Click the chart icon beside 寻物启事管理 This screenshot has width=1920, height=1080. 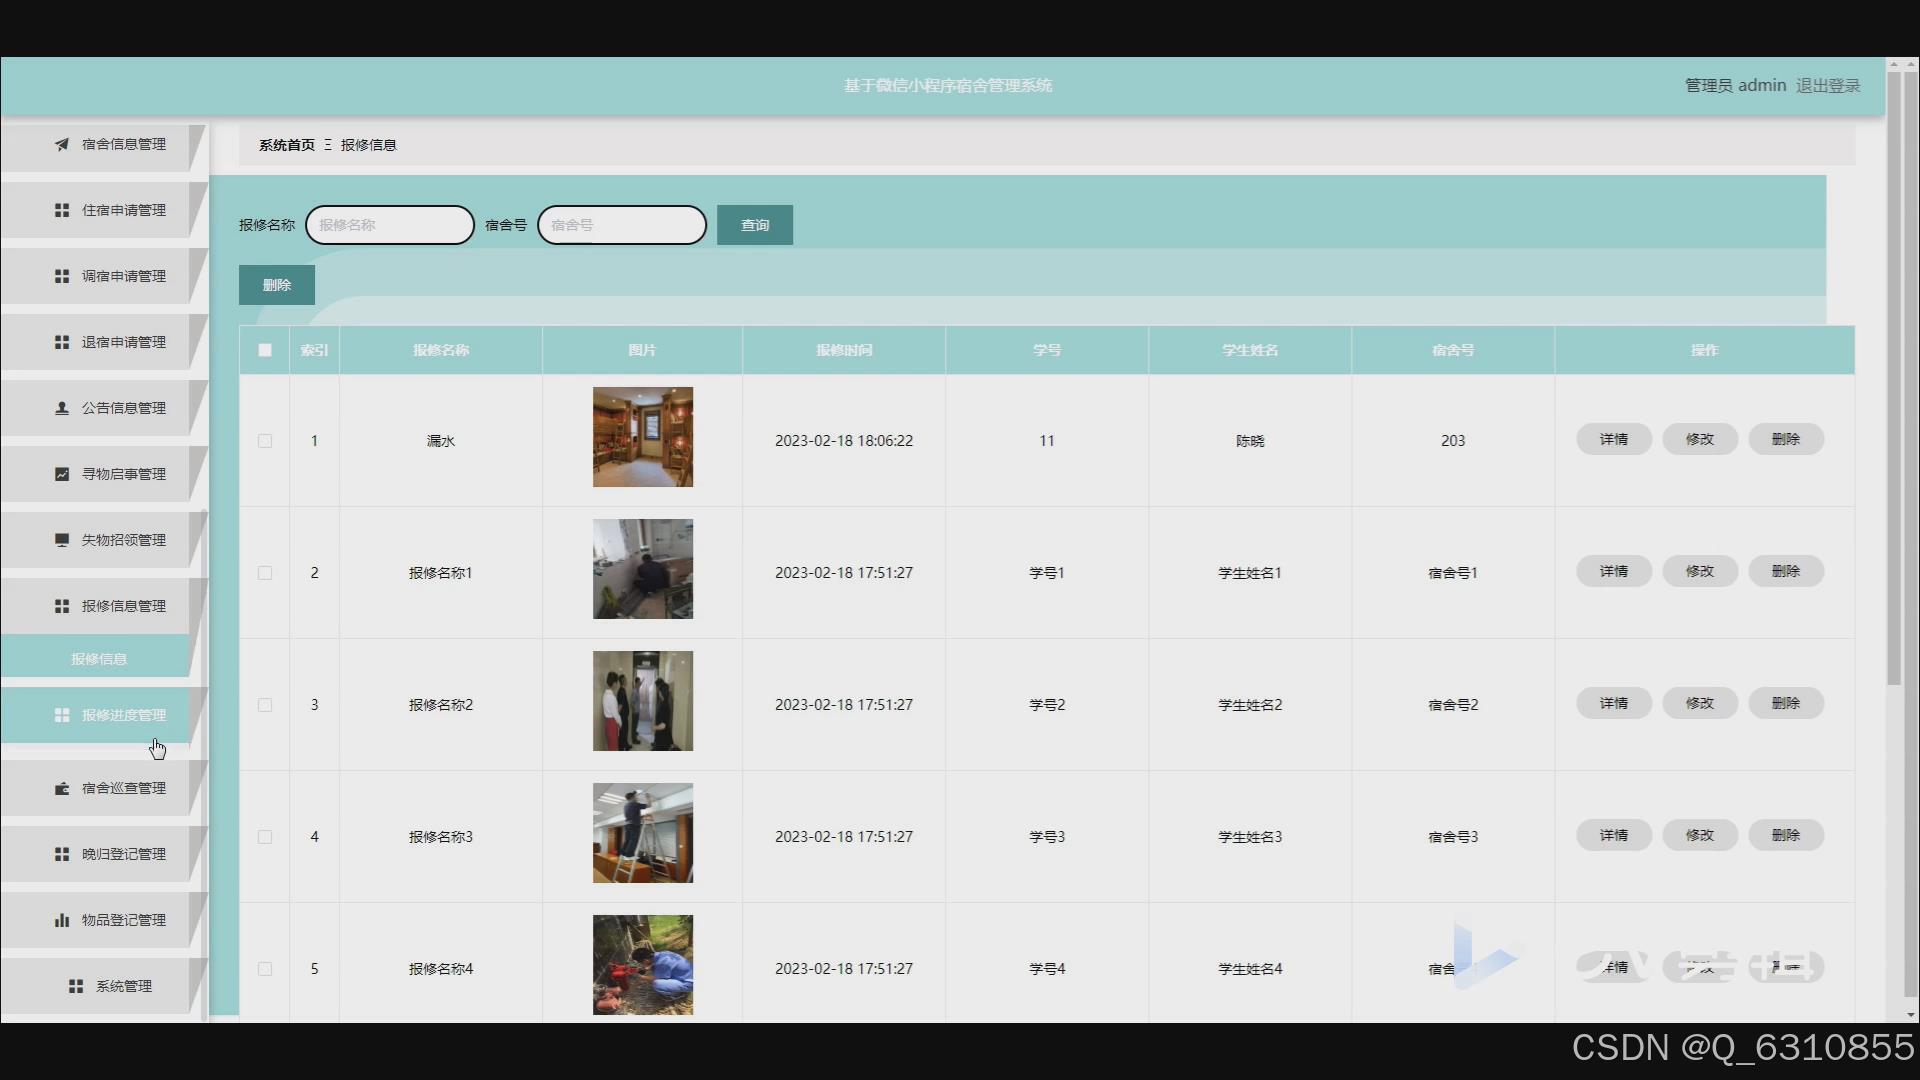(62, 474)
